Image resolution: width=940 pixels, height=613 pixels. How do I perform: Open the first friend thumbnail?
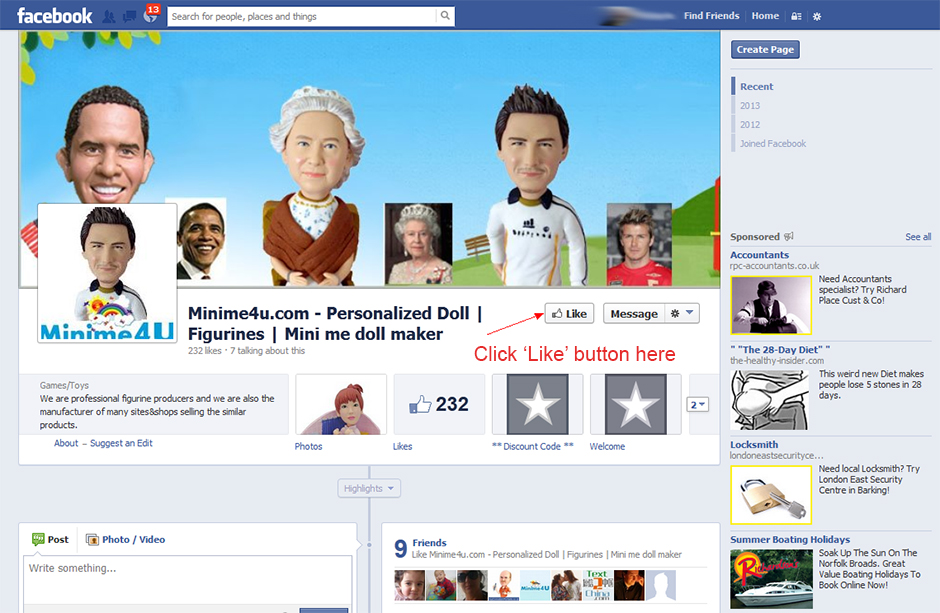[409, 585]
